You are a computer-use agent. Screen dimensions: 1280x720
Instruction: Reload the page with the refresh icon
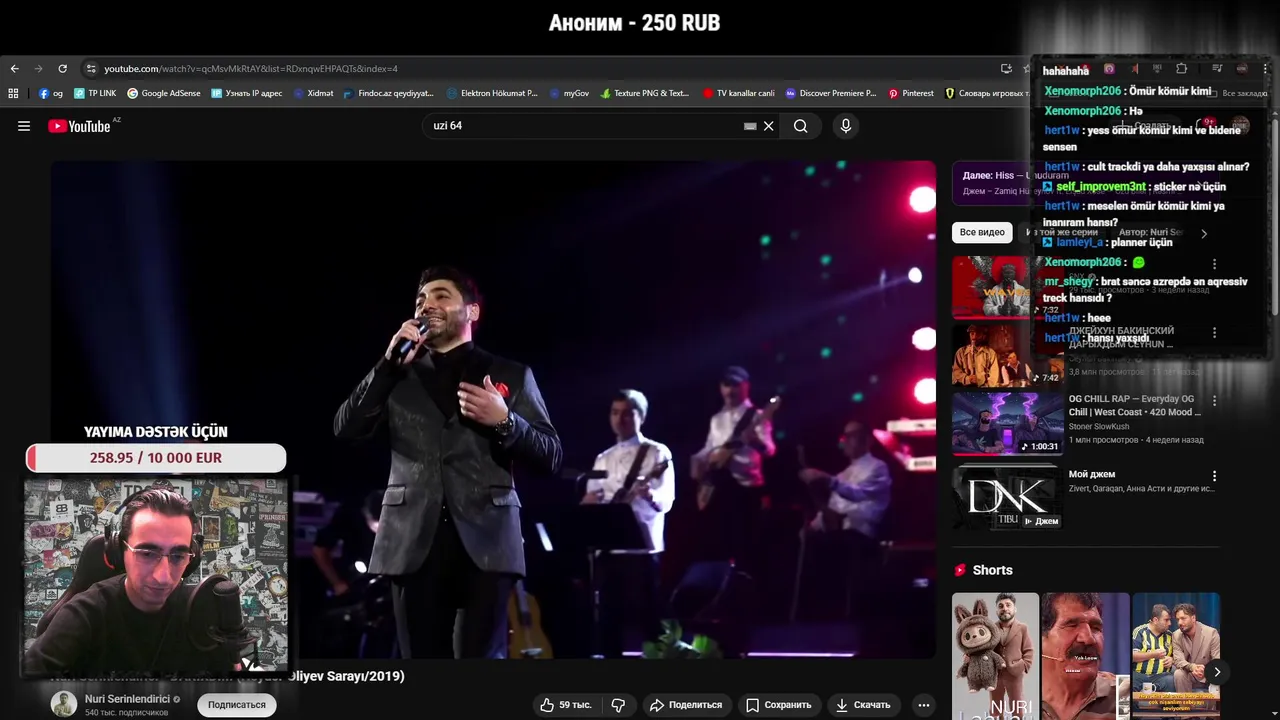pos(62,69)
